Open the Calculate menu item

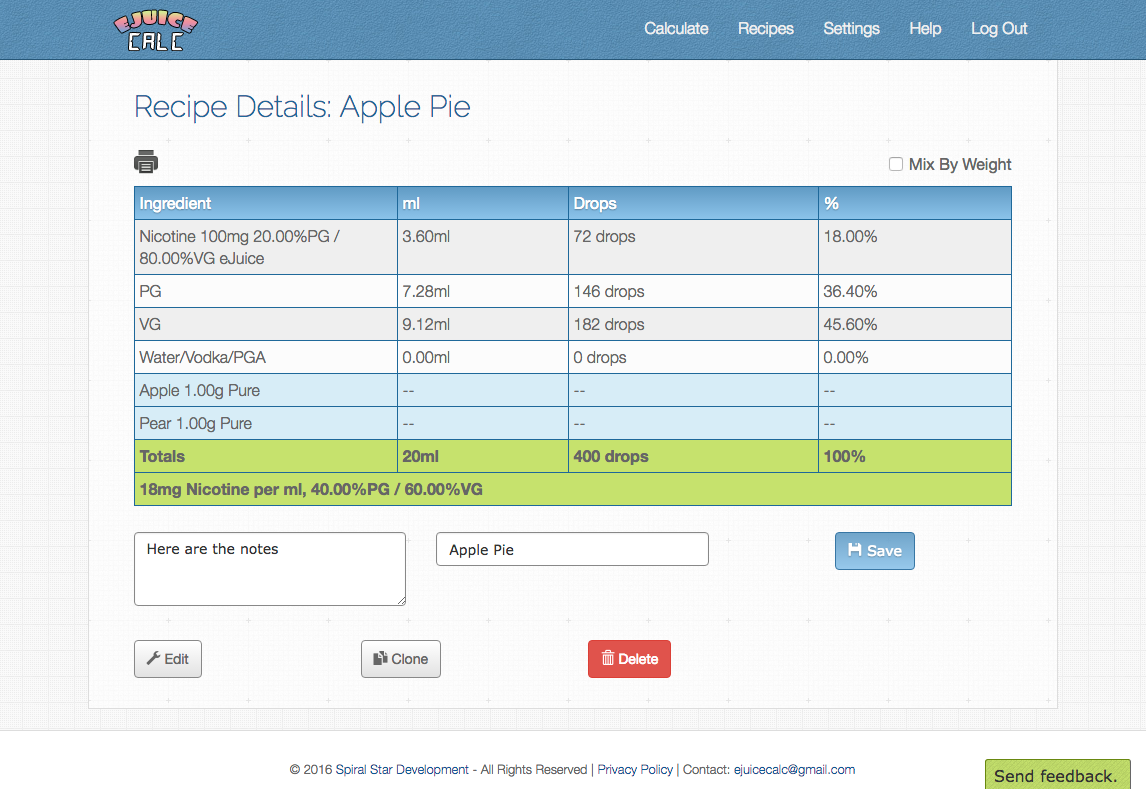pyautogui.click(x=676, y=29)
